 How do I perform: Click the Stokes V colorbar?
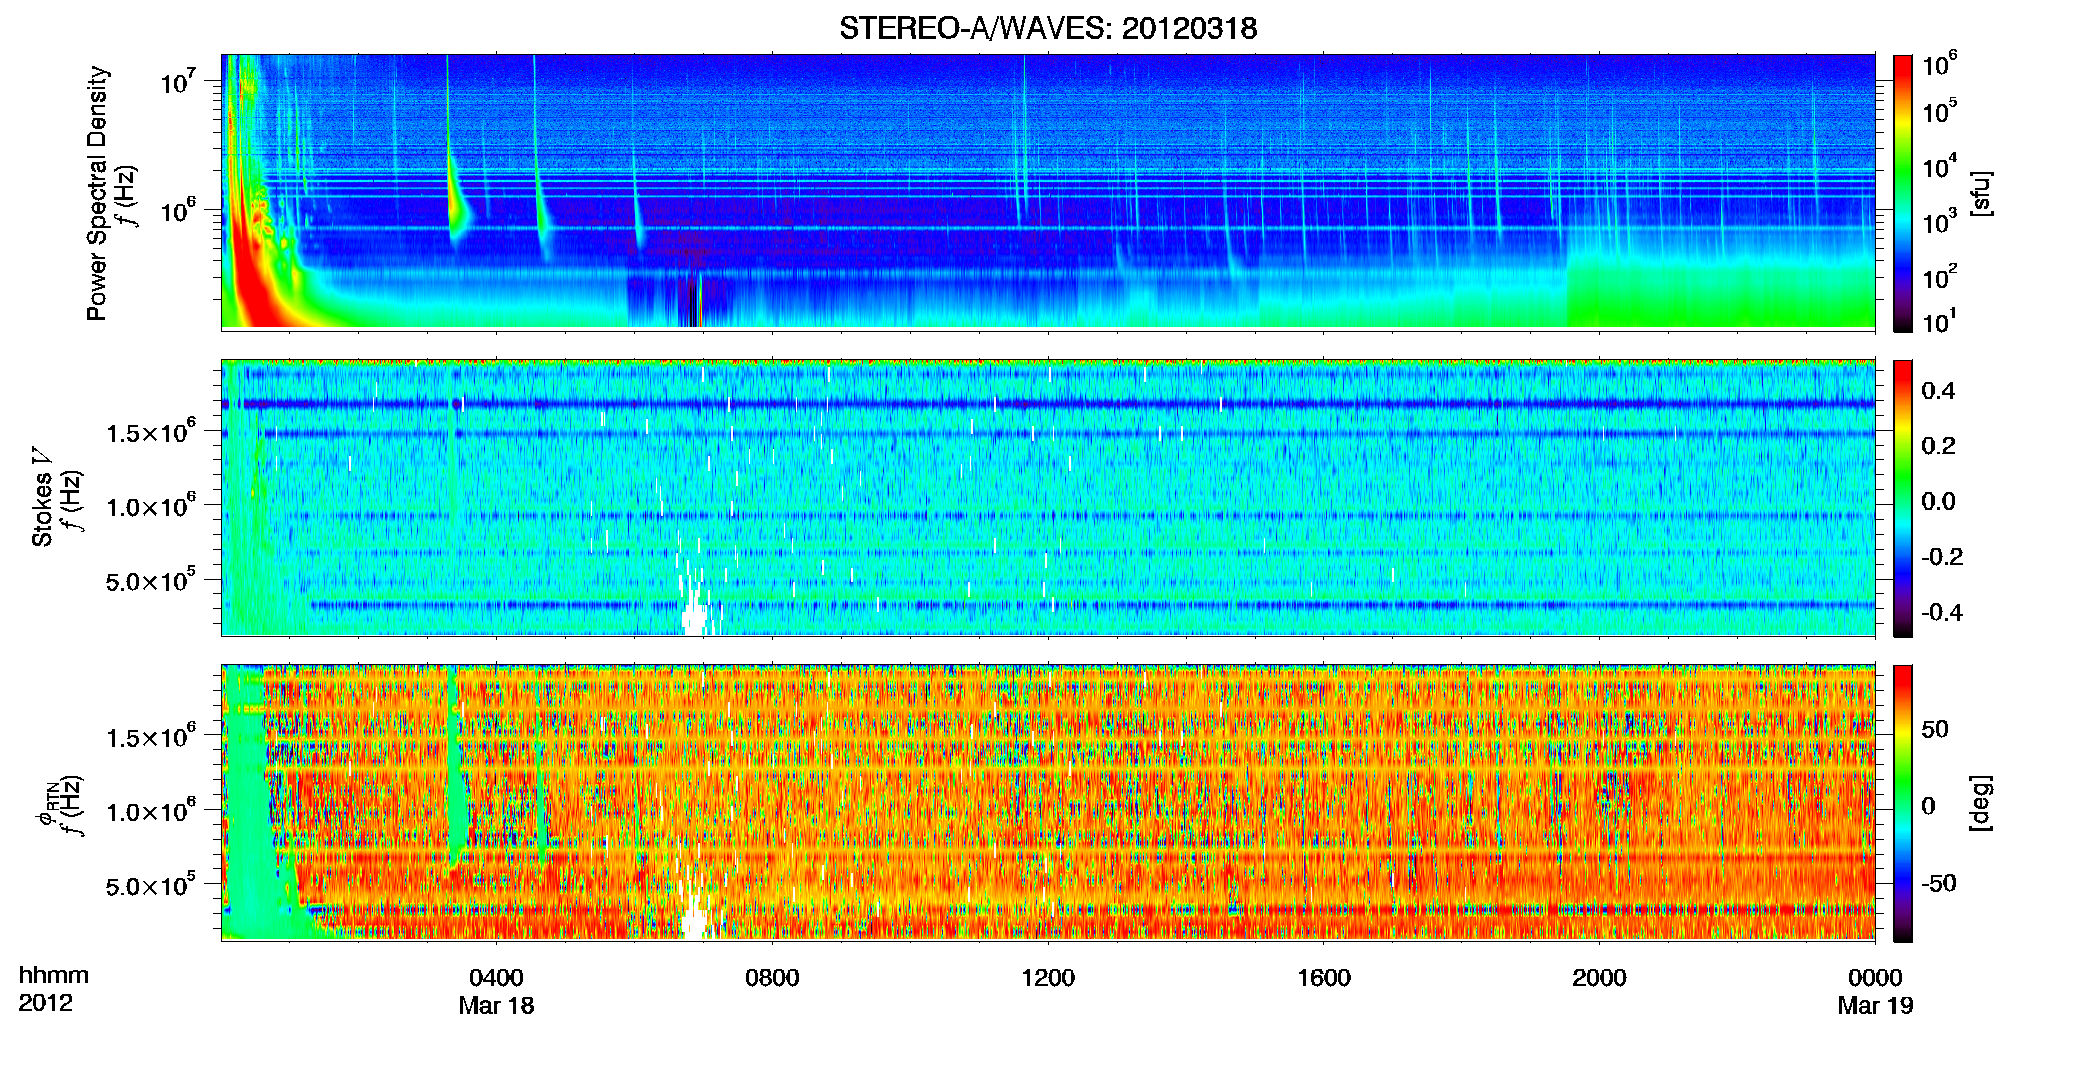click(x=1903, y=498)
